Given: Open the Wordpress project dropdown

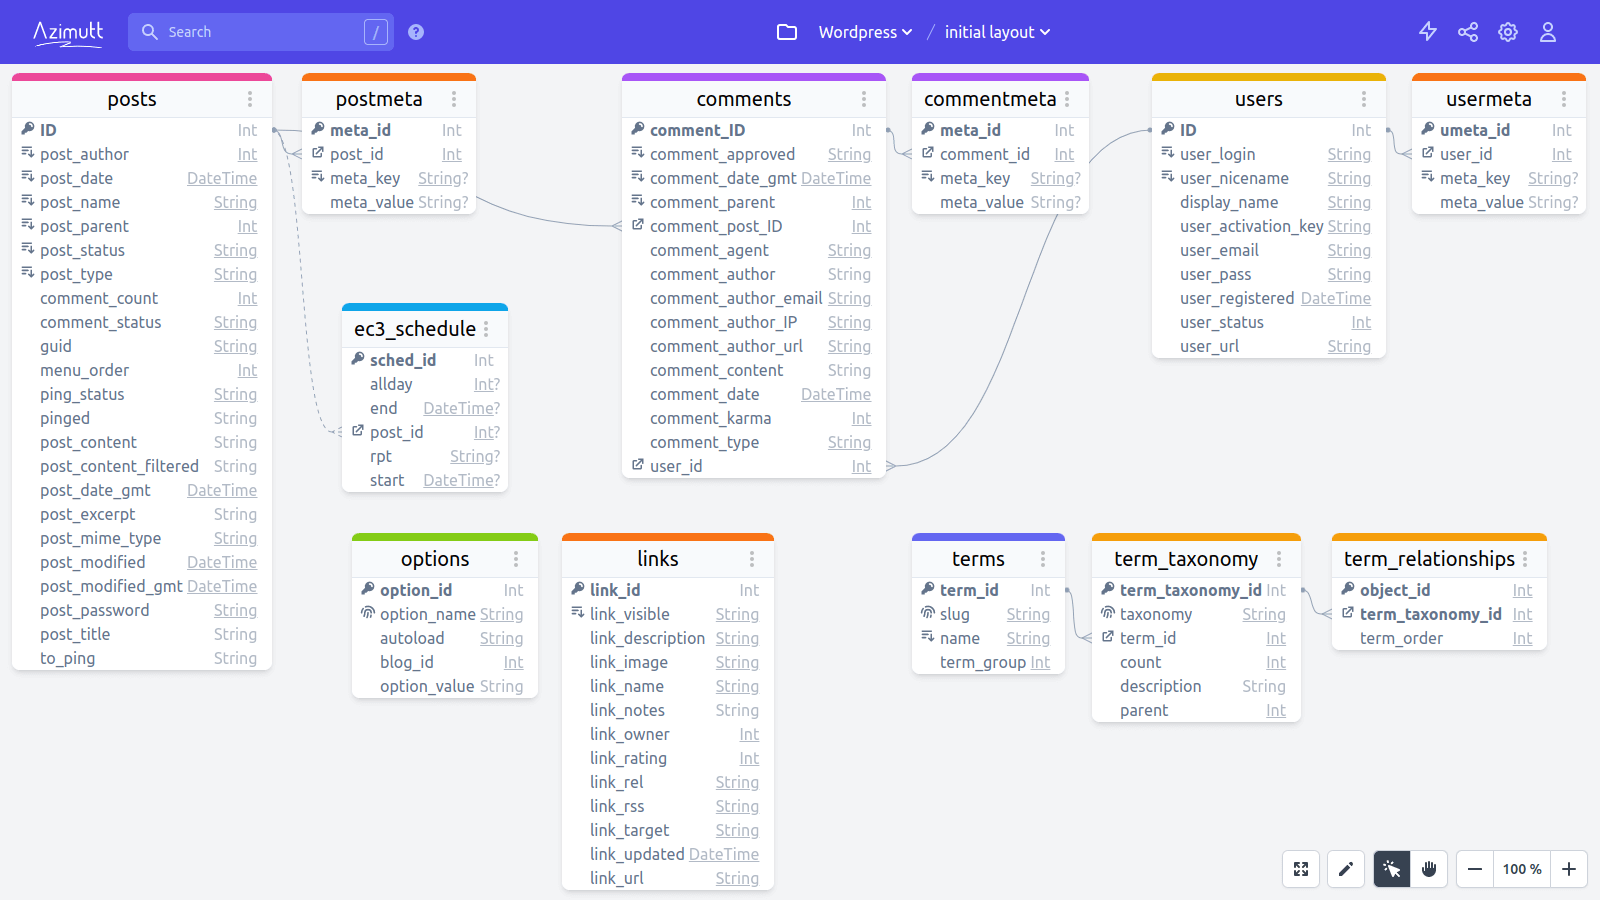Looking at the screenshot, I should [x=864, y=31].
